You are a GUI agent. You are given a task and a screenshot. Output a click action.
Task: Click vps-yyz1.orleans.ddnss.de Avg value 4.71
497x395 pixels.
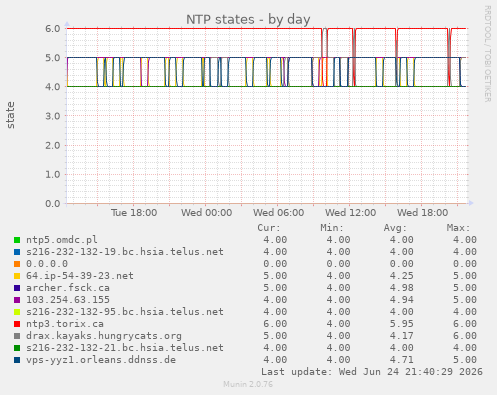tap(401, 360)
